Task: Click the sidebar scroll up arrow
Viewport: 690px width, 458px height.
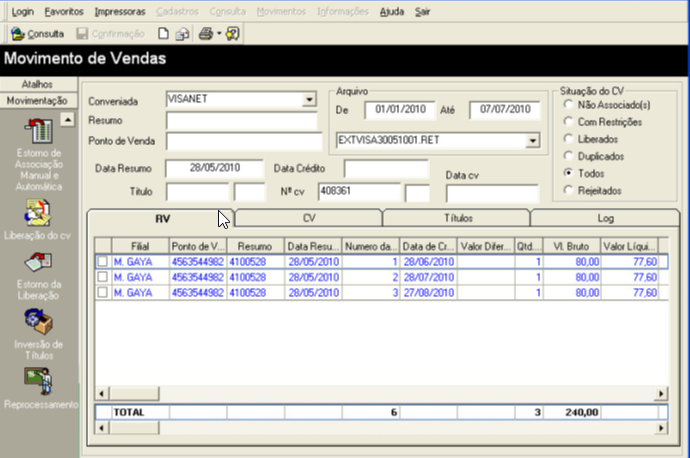Action: 67,120
